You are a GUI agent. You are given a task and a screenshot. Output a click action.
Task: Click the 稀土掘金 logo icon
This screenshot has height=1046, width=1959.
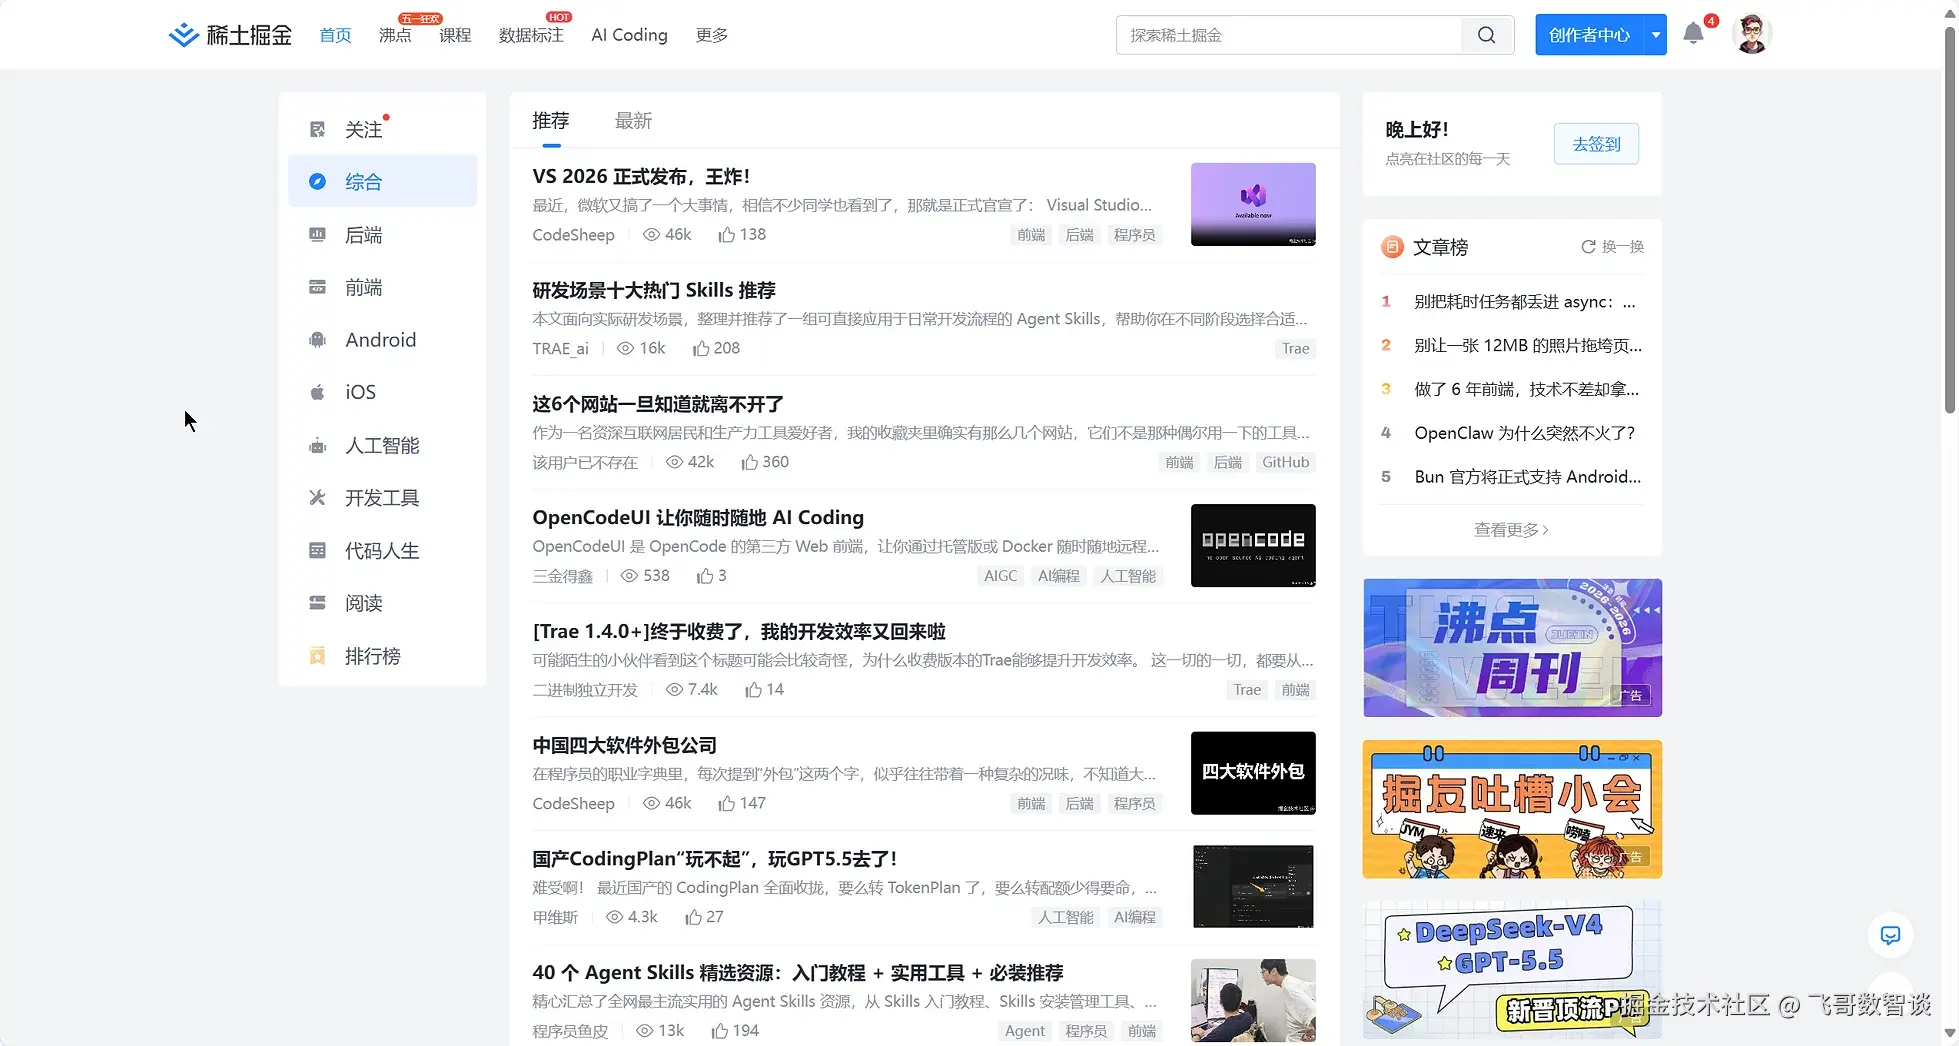[x=184, y=35]
